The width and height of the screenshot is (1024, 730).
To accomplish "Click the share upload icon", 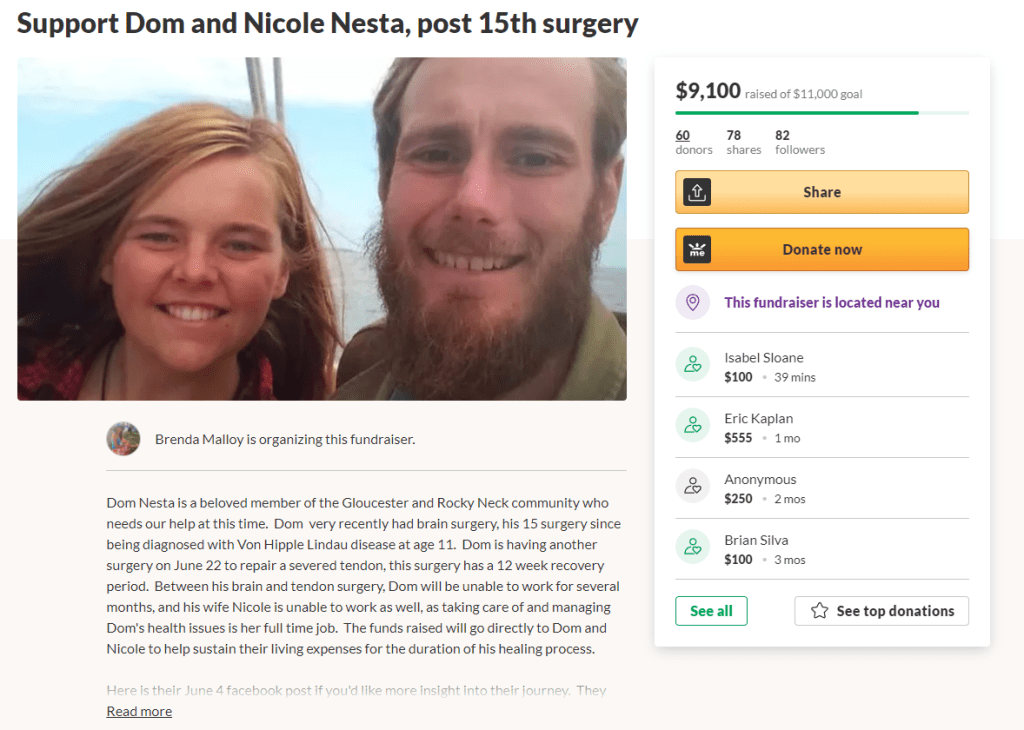I will point(697,192).
